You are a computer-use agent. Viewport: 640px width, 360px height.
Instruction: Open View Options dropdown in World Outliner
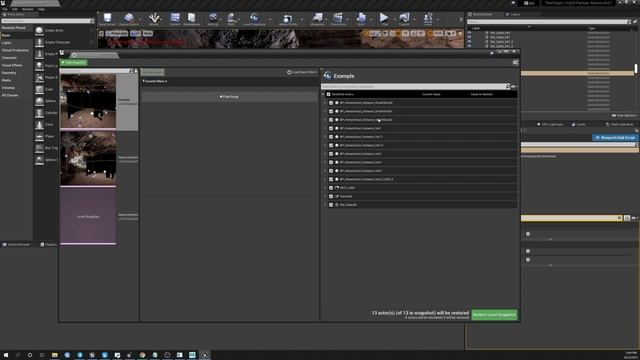tap(624, 116)
